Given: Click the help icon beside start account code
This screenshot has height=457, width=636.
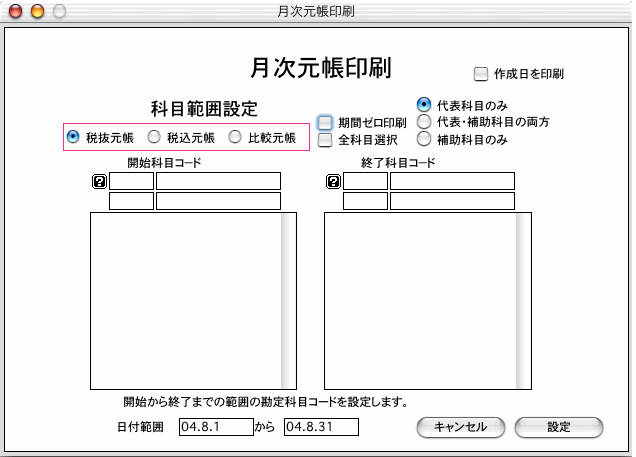Looking at the screenshot, I should point(99,181).
